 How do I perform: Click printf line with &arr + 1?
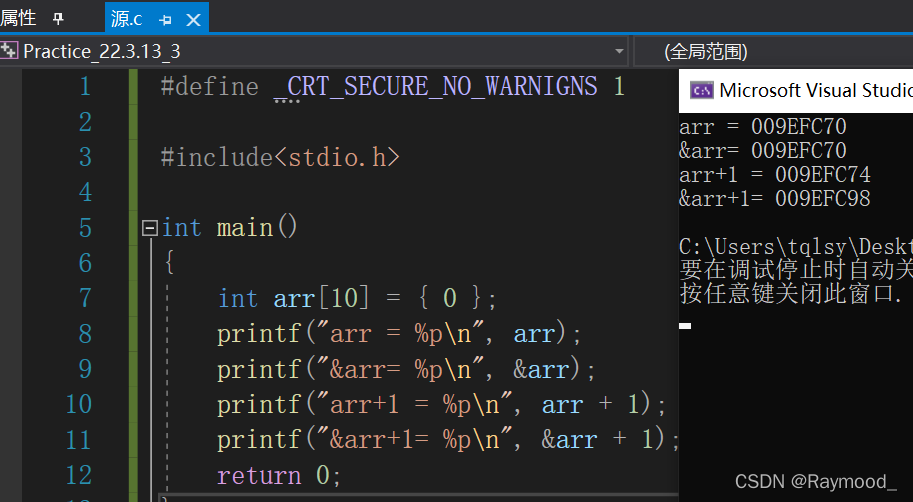tap(448, 440)
